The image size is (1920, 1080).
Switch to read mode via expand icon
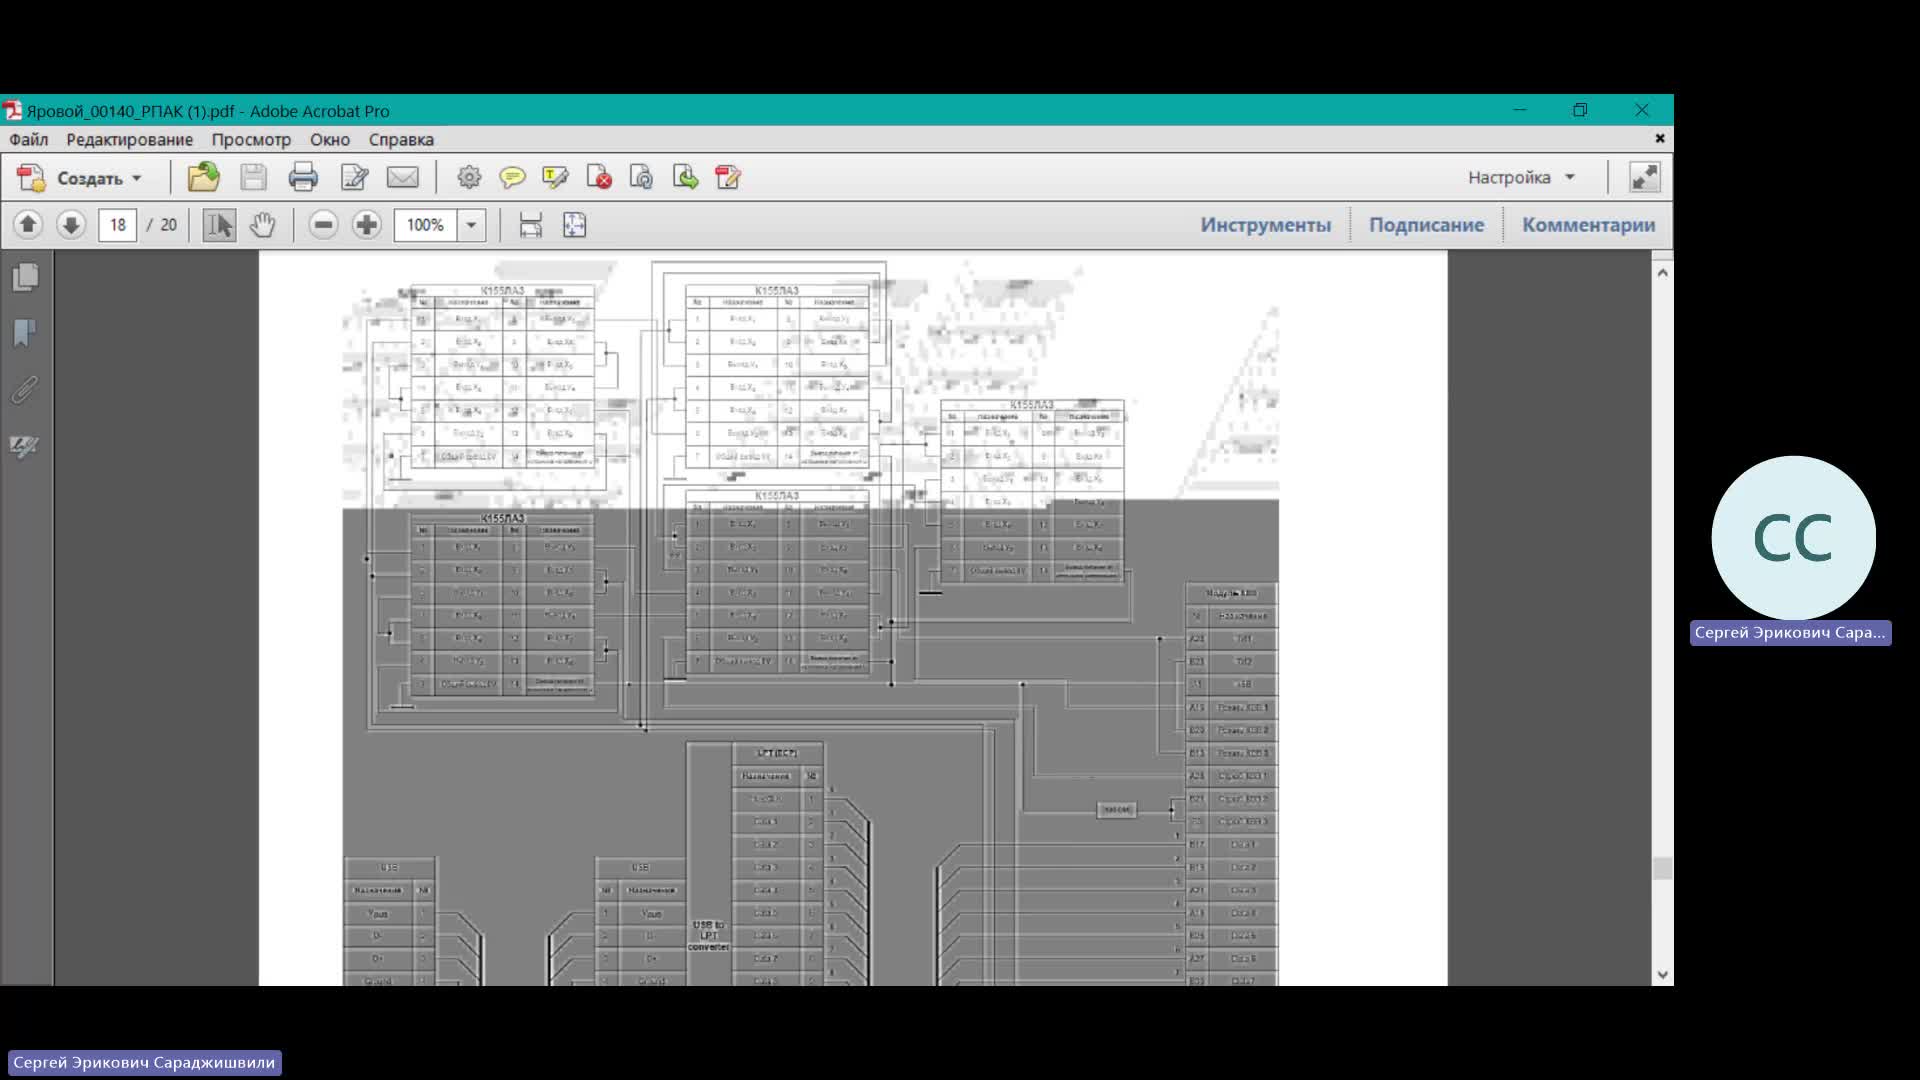1644,177
